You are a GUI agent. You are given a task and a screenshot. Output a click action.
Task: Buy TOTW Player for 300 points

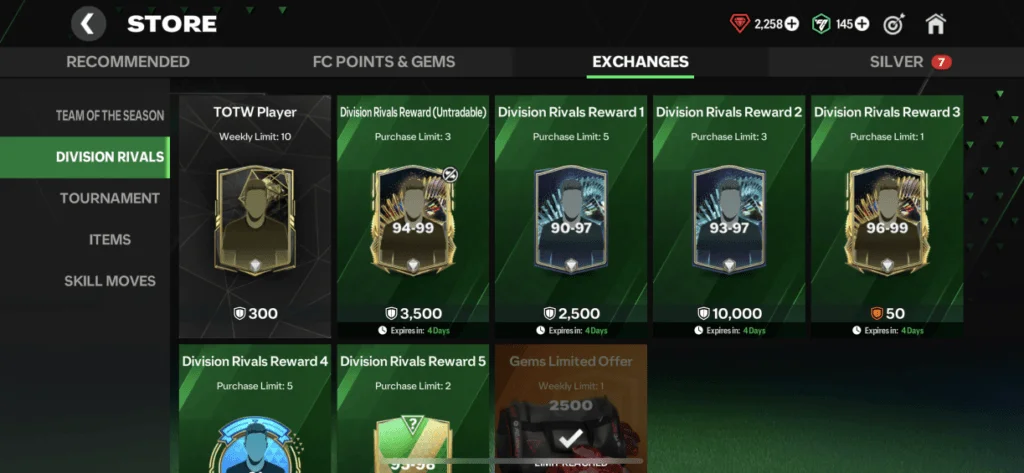[x=255, y=314]
